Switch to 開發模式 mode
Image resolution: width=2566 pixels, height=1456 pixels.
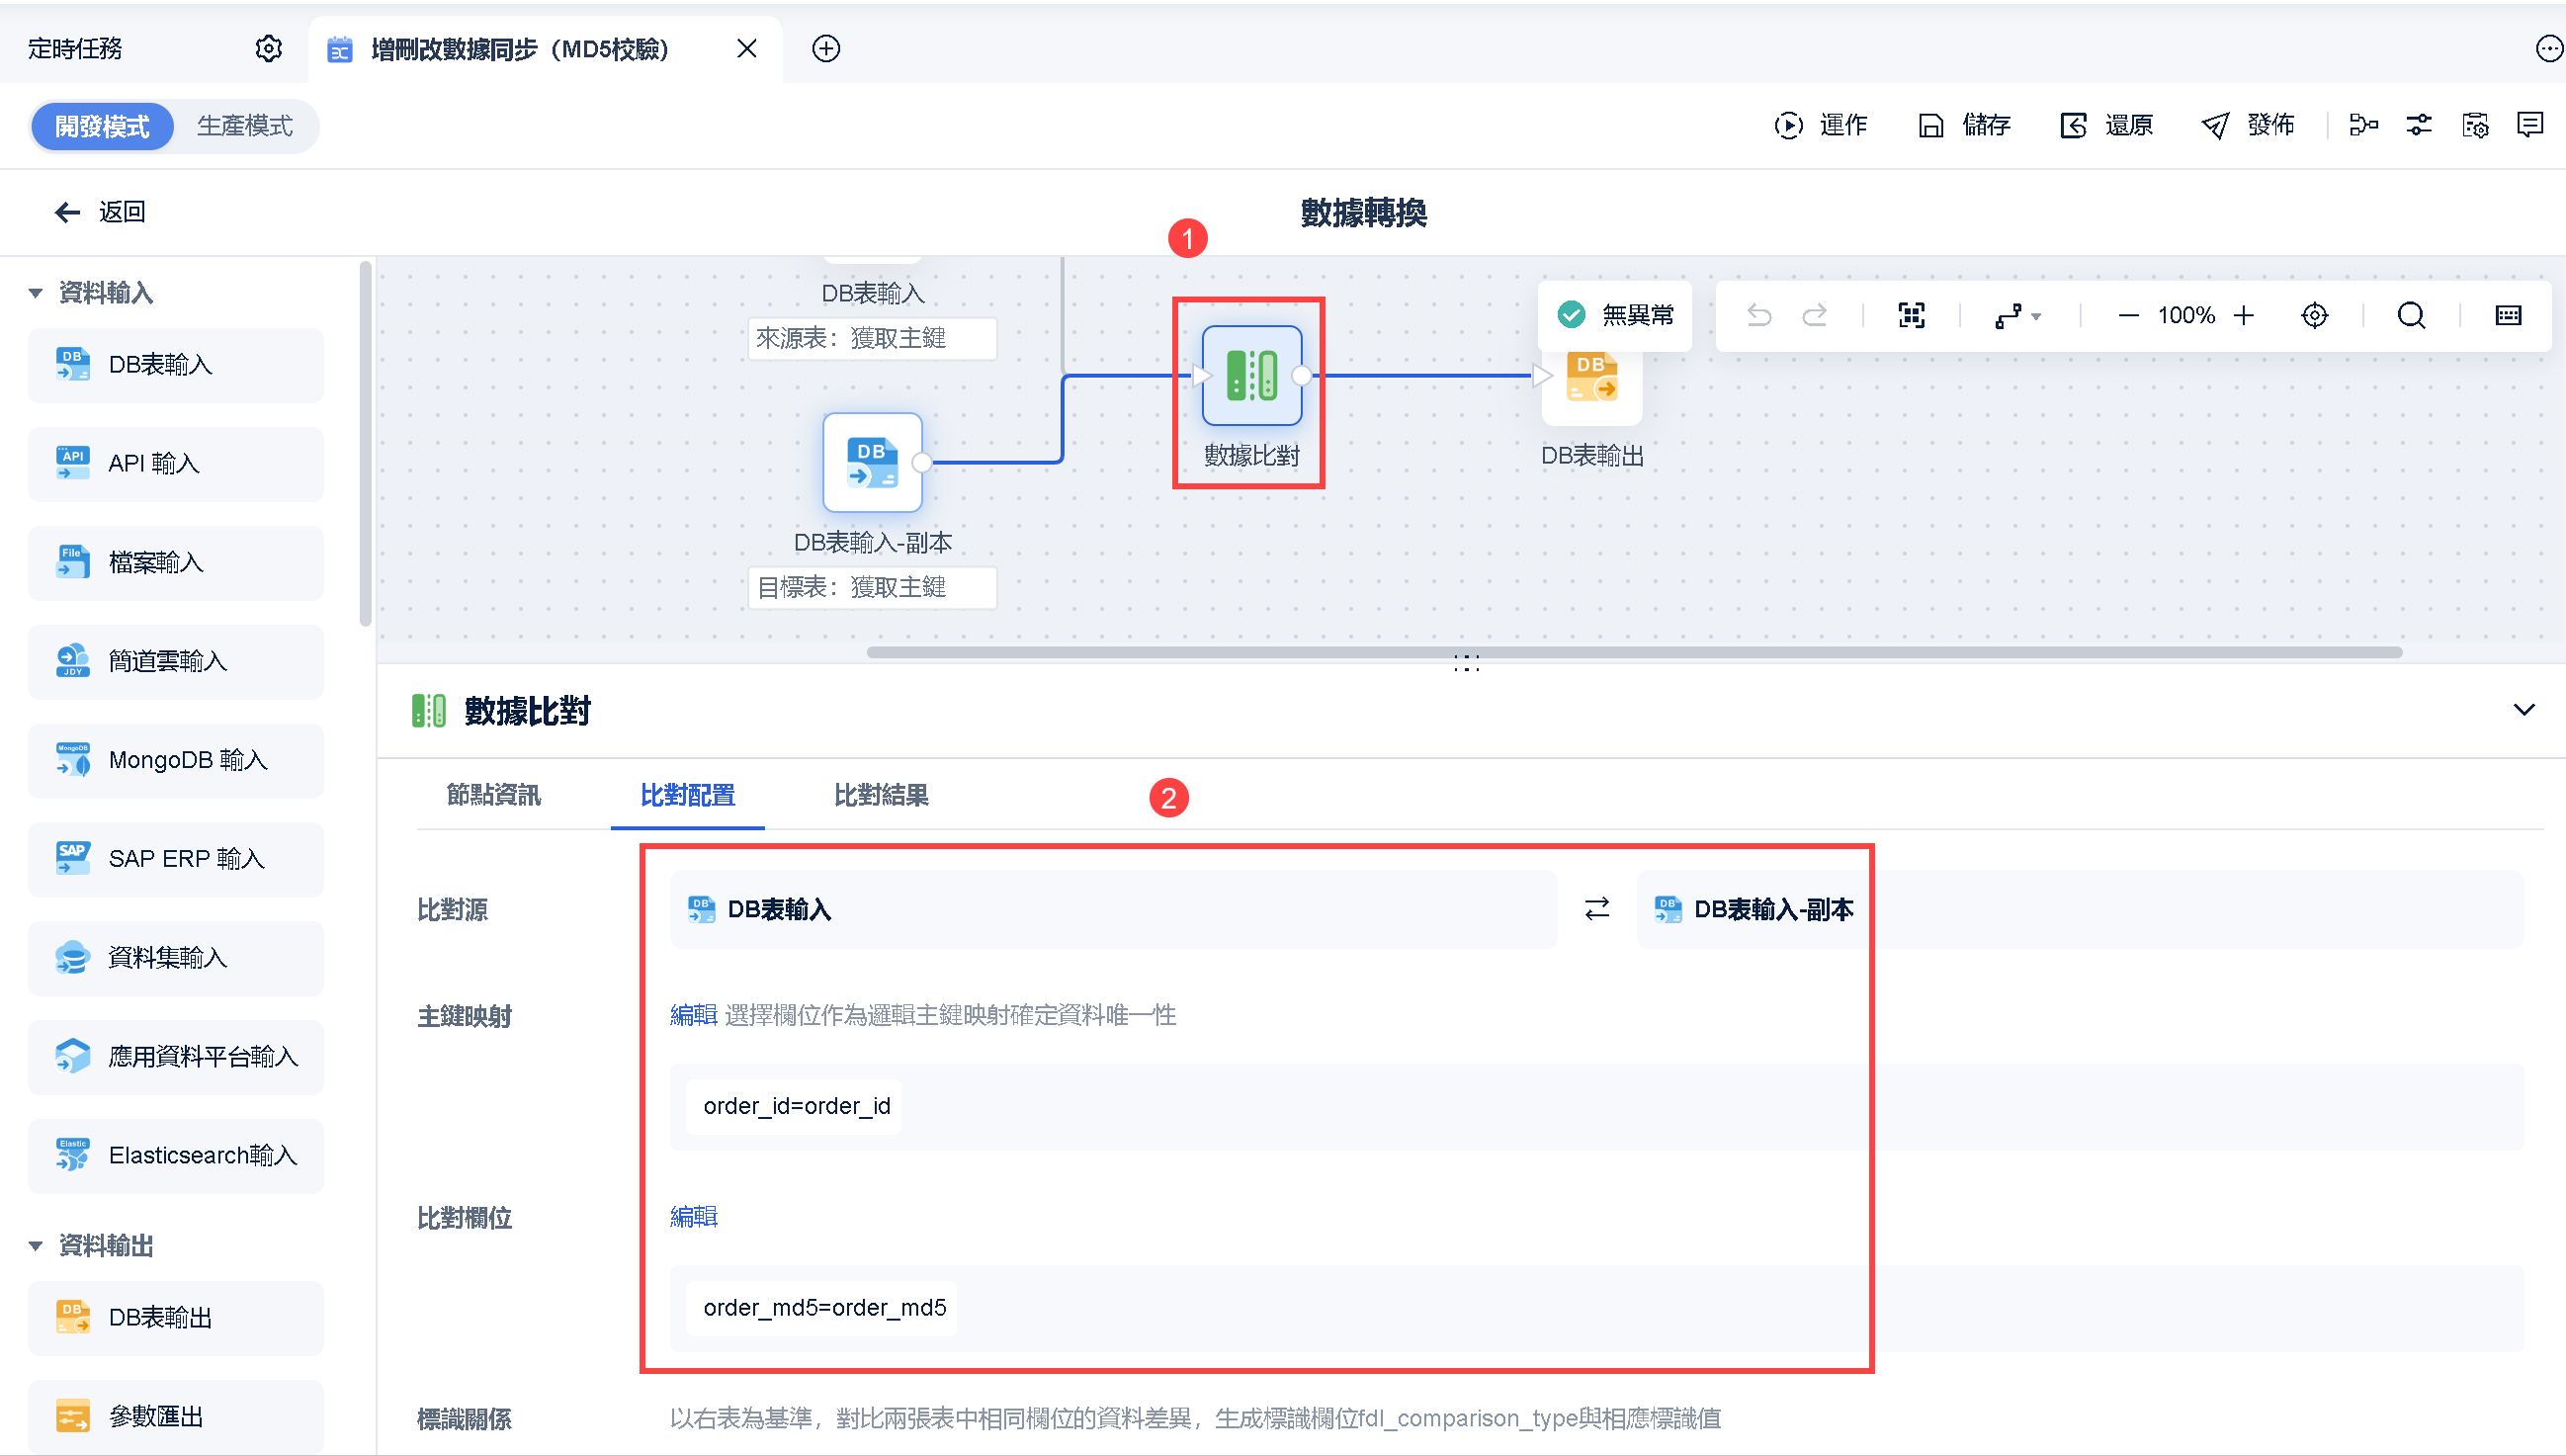coord(102,126)
